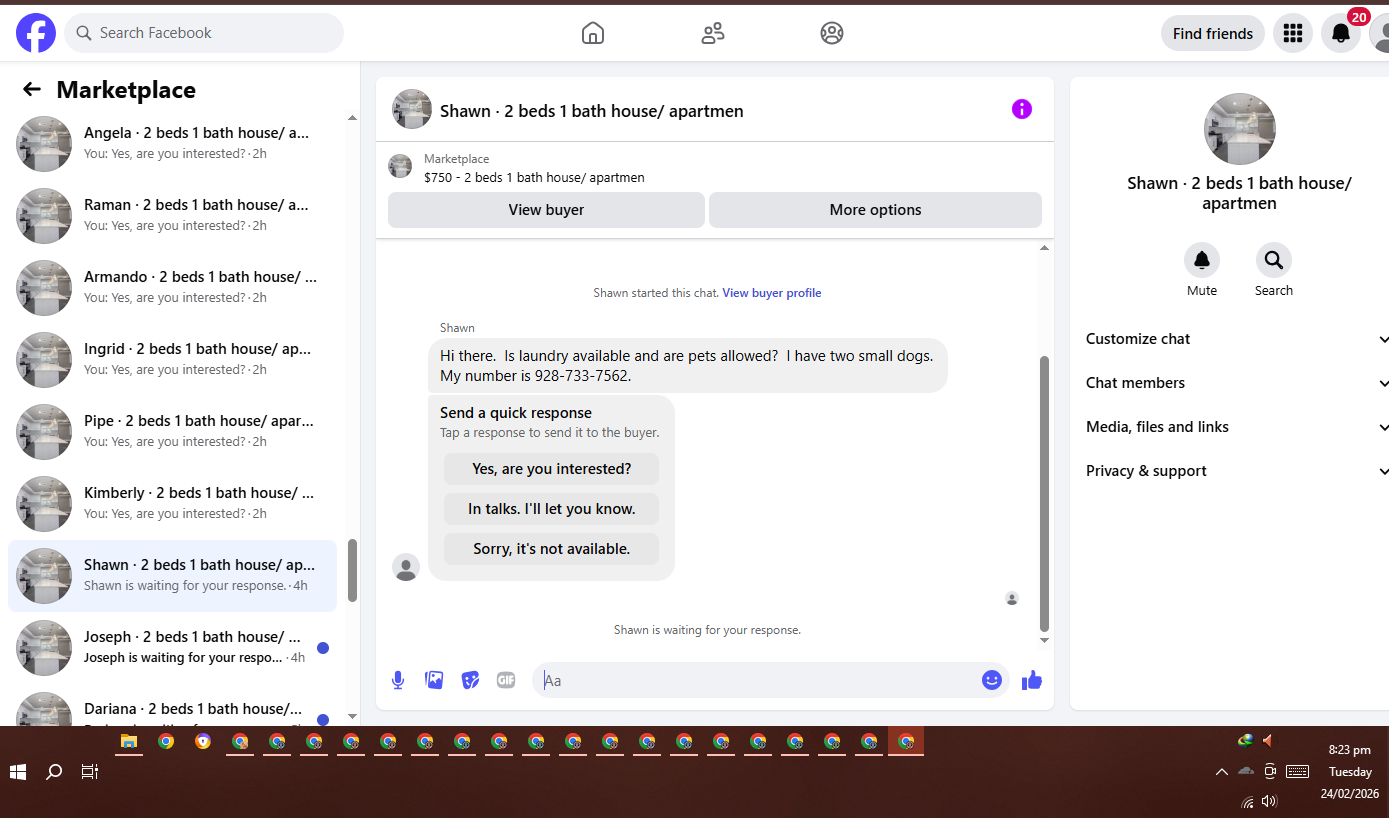Mute the Shawn conversation
Viewport: 1389px width, 818px height.
pos(1202,260)
